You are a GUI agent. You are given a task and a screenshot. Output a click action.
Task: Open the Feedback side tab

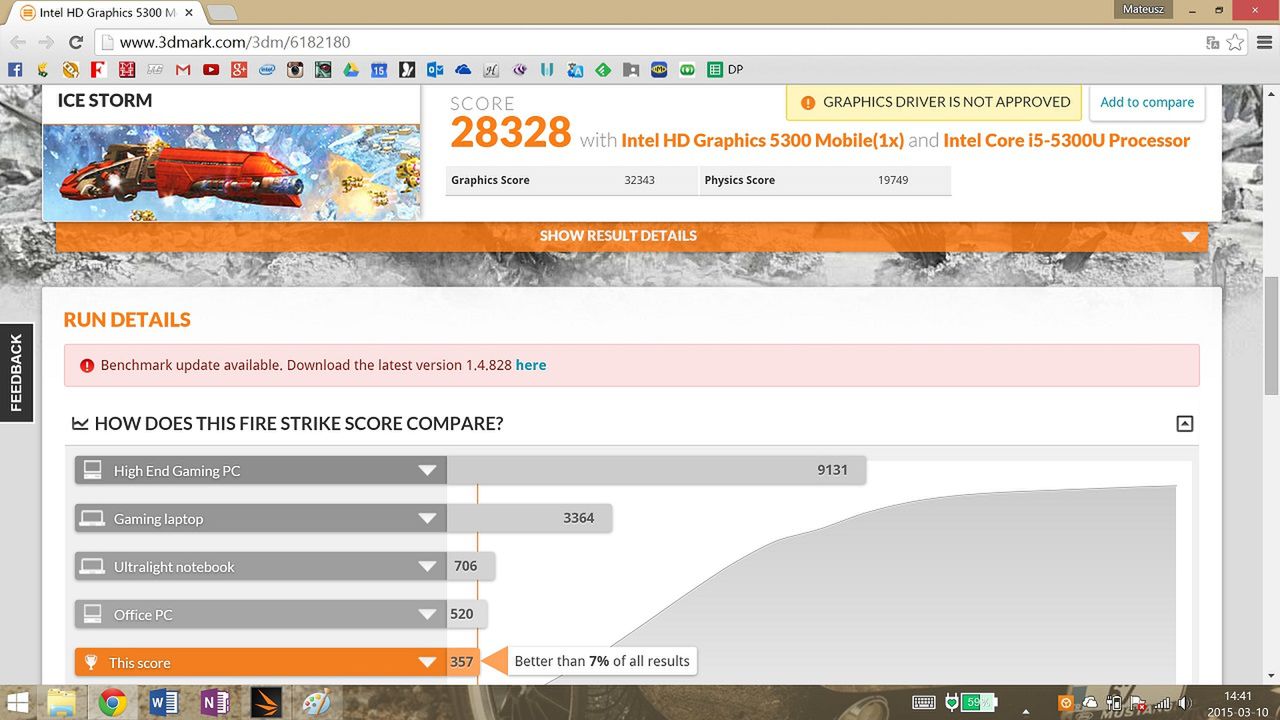pos(16,373)
